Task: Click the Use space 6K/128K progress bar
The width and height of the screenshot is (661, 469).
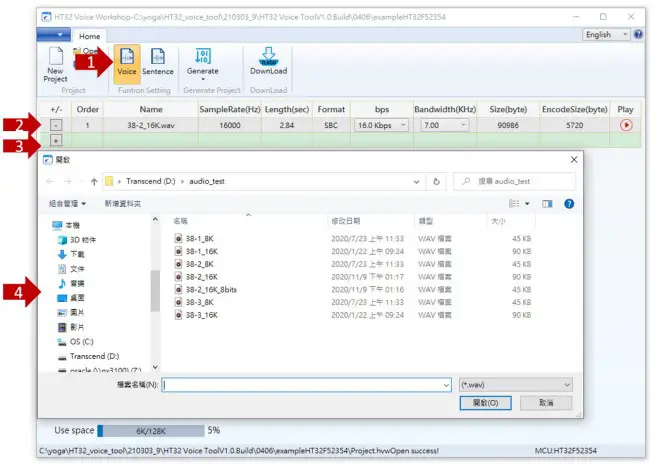Action: coord(151,431)
